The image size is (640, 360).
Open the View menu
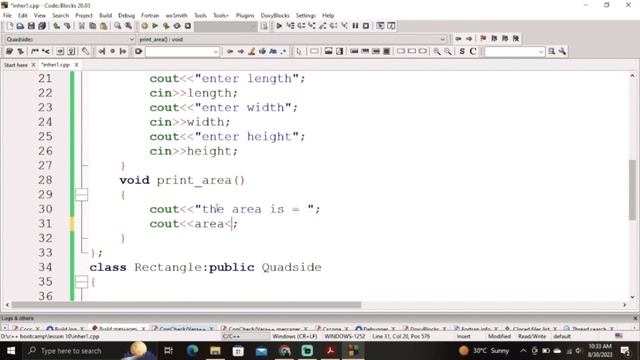40,16
